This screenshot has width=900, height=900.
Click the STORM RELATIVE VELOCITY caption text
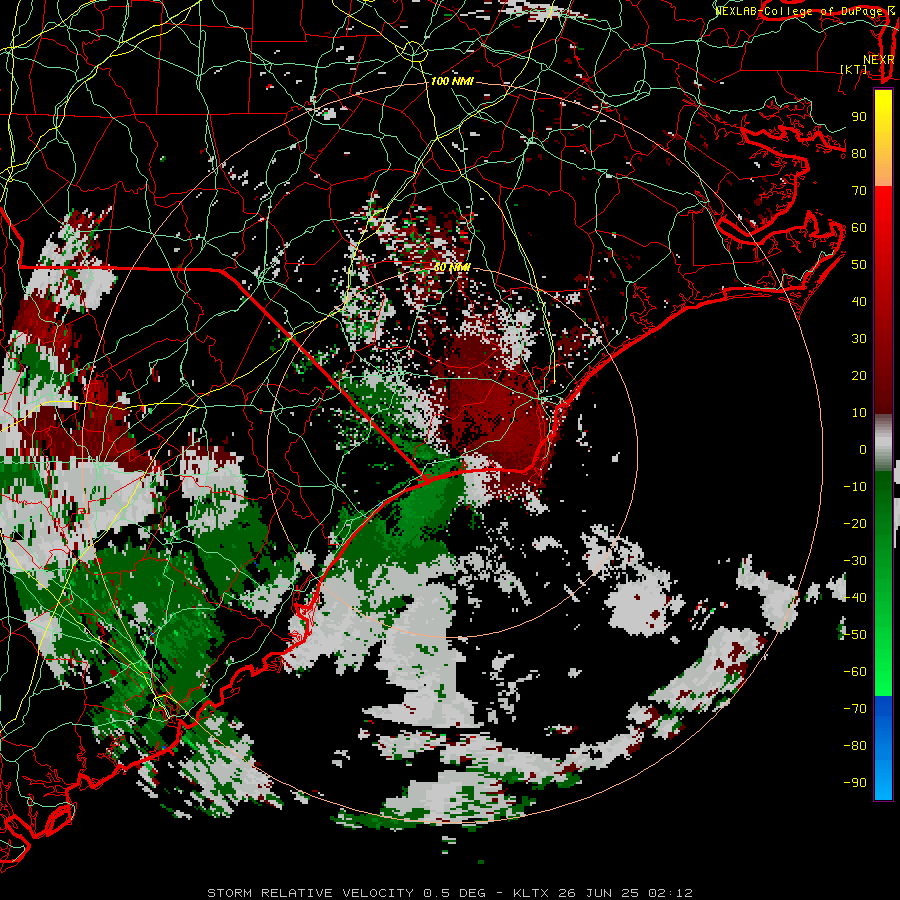(310, 893)
